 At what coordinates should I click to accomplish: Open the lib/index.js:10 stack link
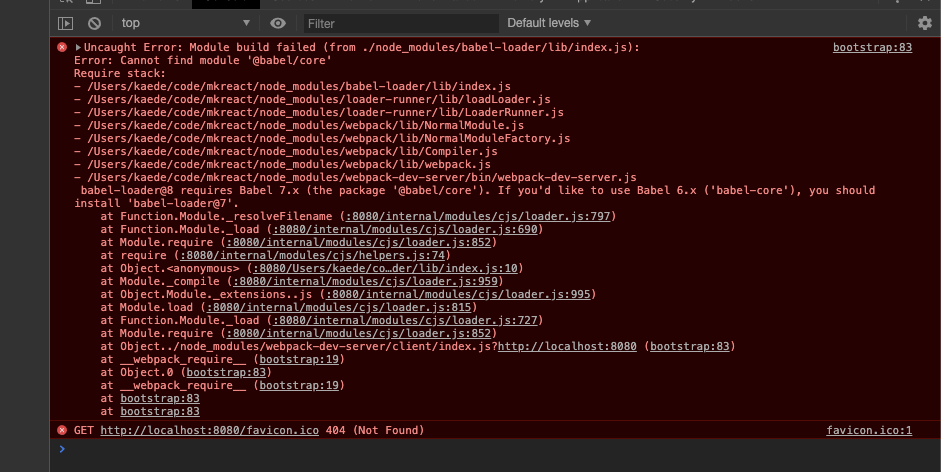click(385, 268)
